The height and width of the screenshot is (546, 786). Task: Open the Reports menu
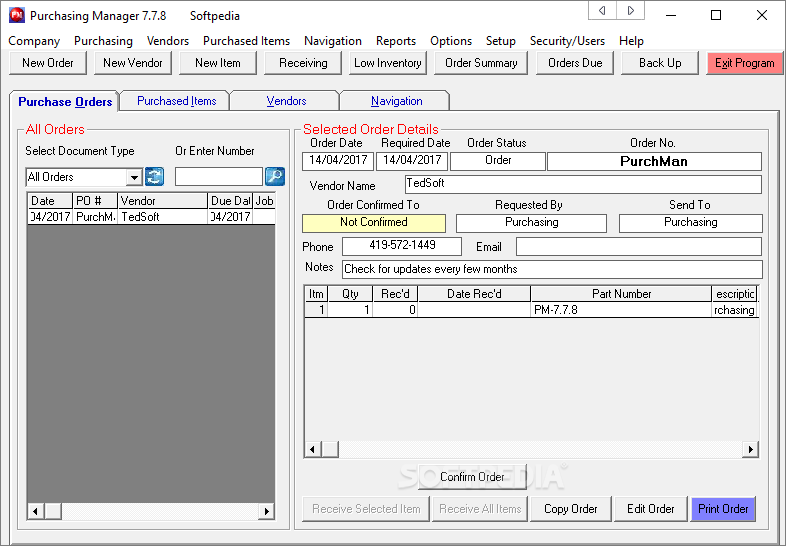tap(396, 41)
